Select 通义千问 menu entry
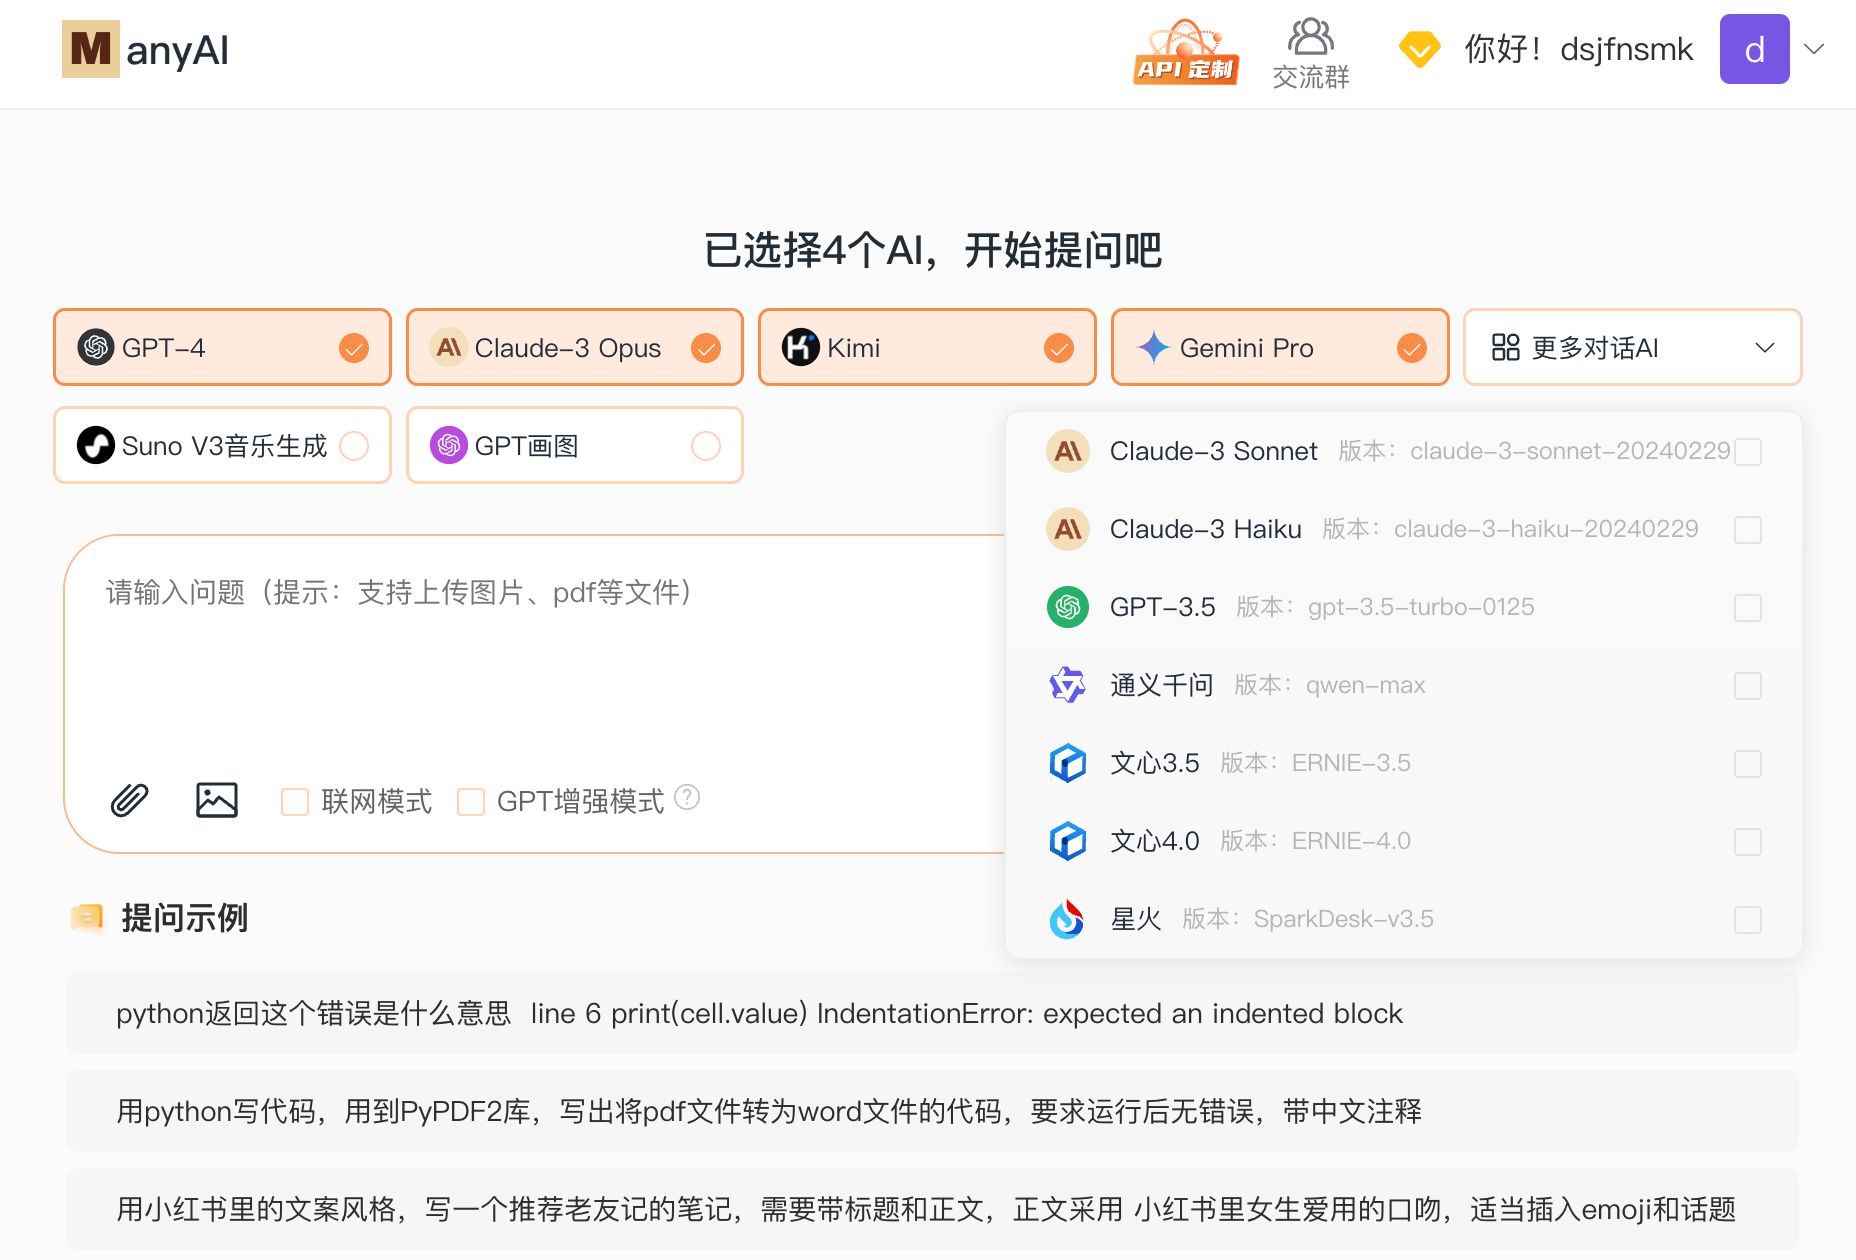Screen dimensions: 1856x1260 click(1404, 685)
